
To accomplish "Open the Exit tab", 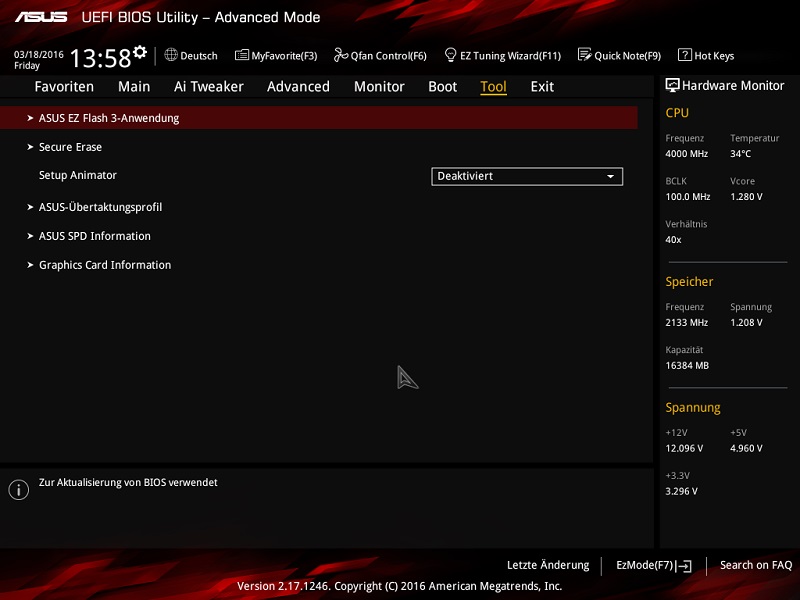I will coord(542,87).
